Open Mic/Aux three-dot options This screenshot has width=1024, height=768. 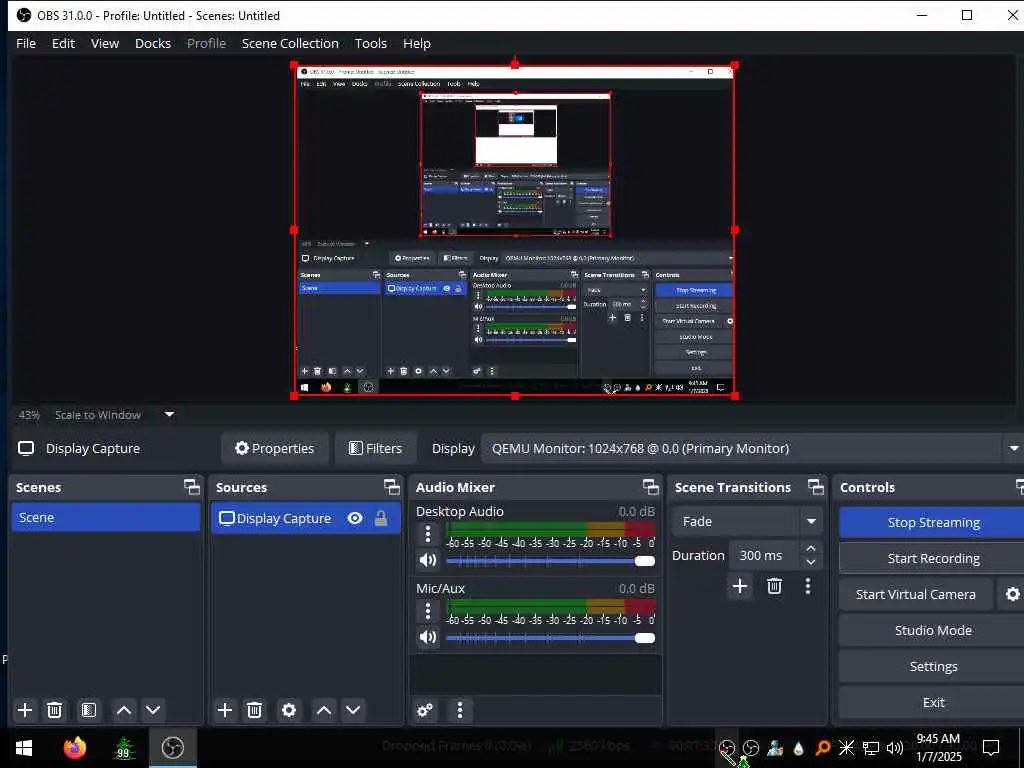coord(428,611)
